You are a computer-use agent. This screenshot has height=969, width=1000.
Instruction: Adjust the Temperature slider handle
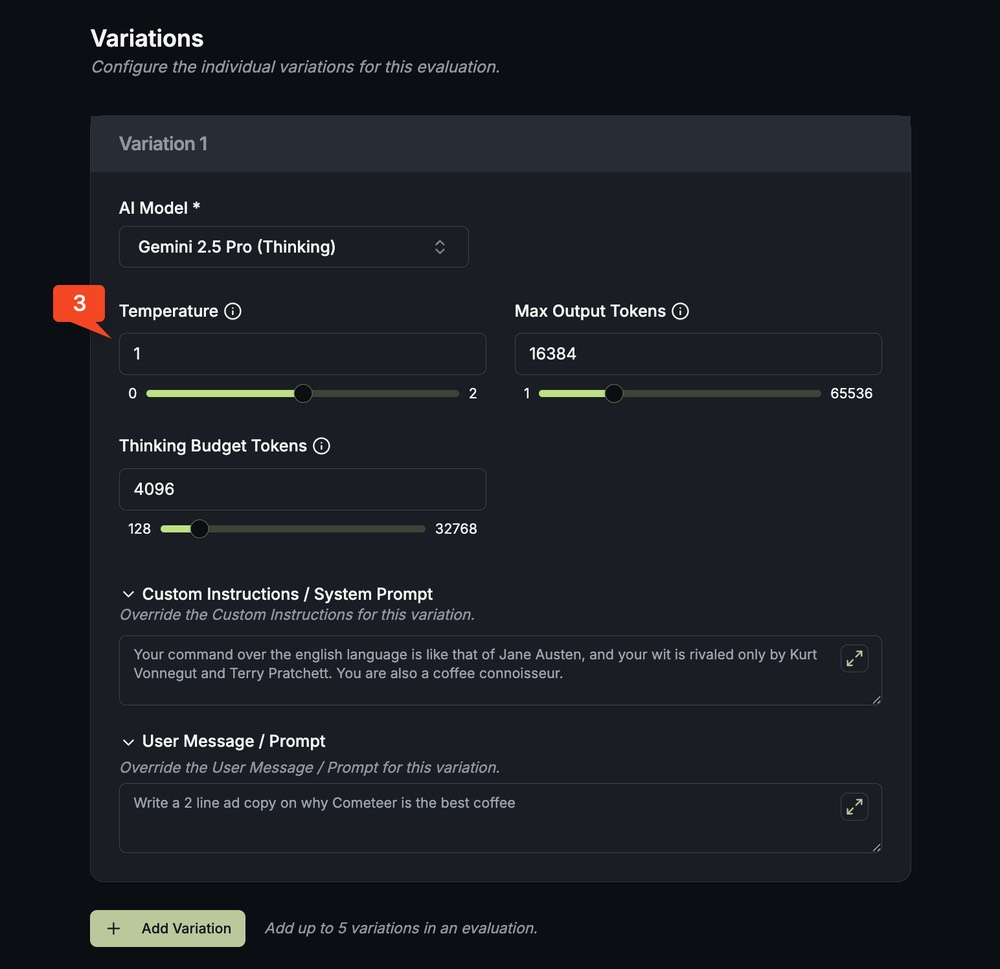(303, 393)
